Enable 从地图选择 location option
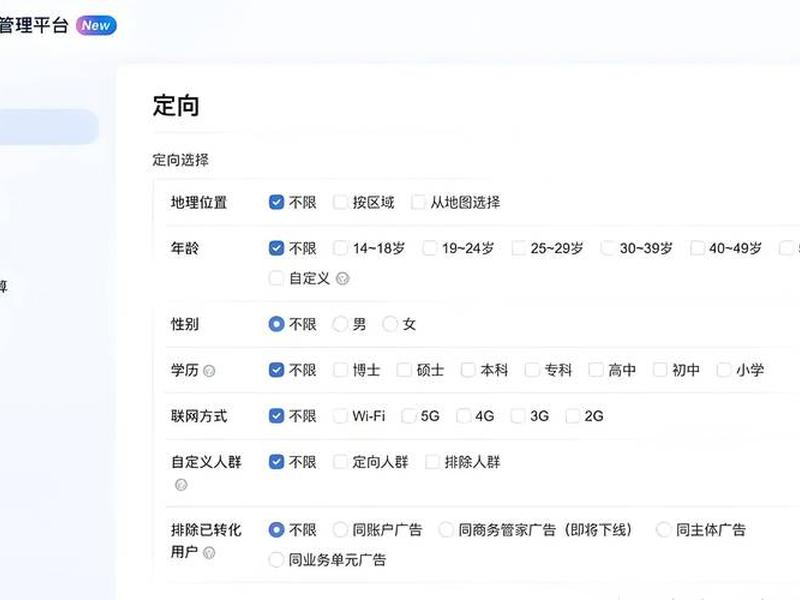Image resolution: width=800 pixels, height=600 pixels. click(418, 203)
